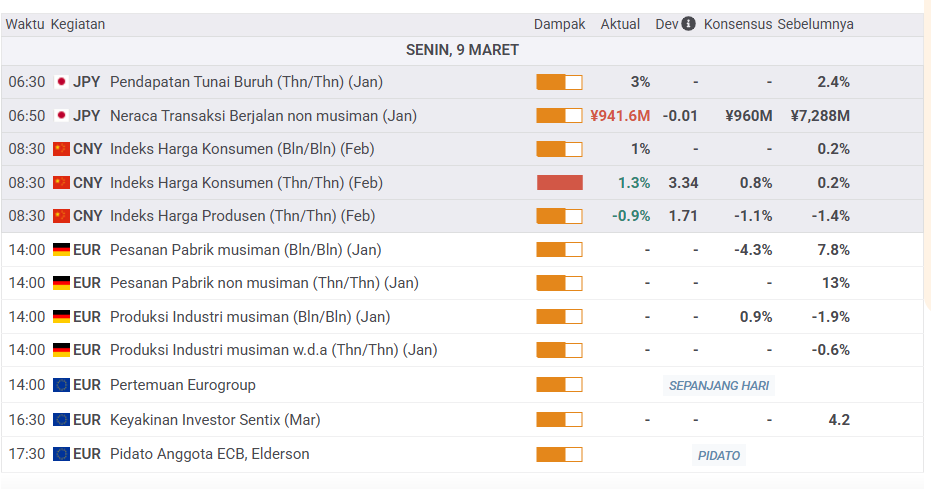Viewport: 931px width, 489px height.
Task: Expand Produksi Industri musiman (Bln/Bln) row
Action: (x=249, y=317)
